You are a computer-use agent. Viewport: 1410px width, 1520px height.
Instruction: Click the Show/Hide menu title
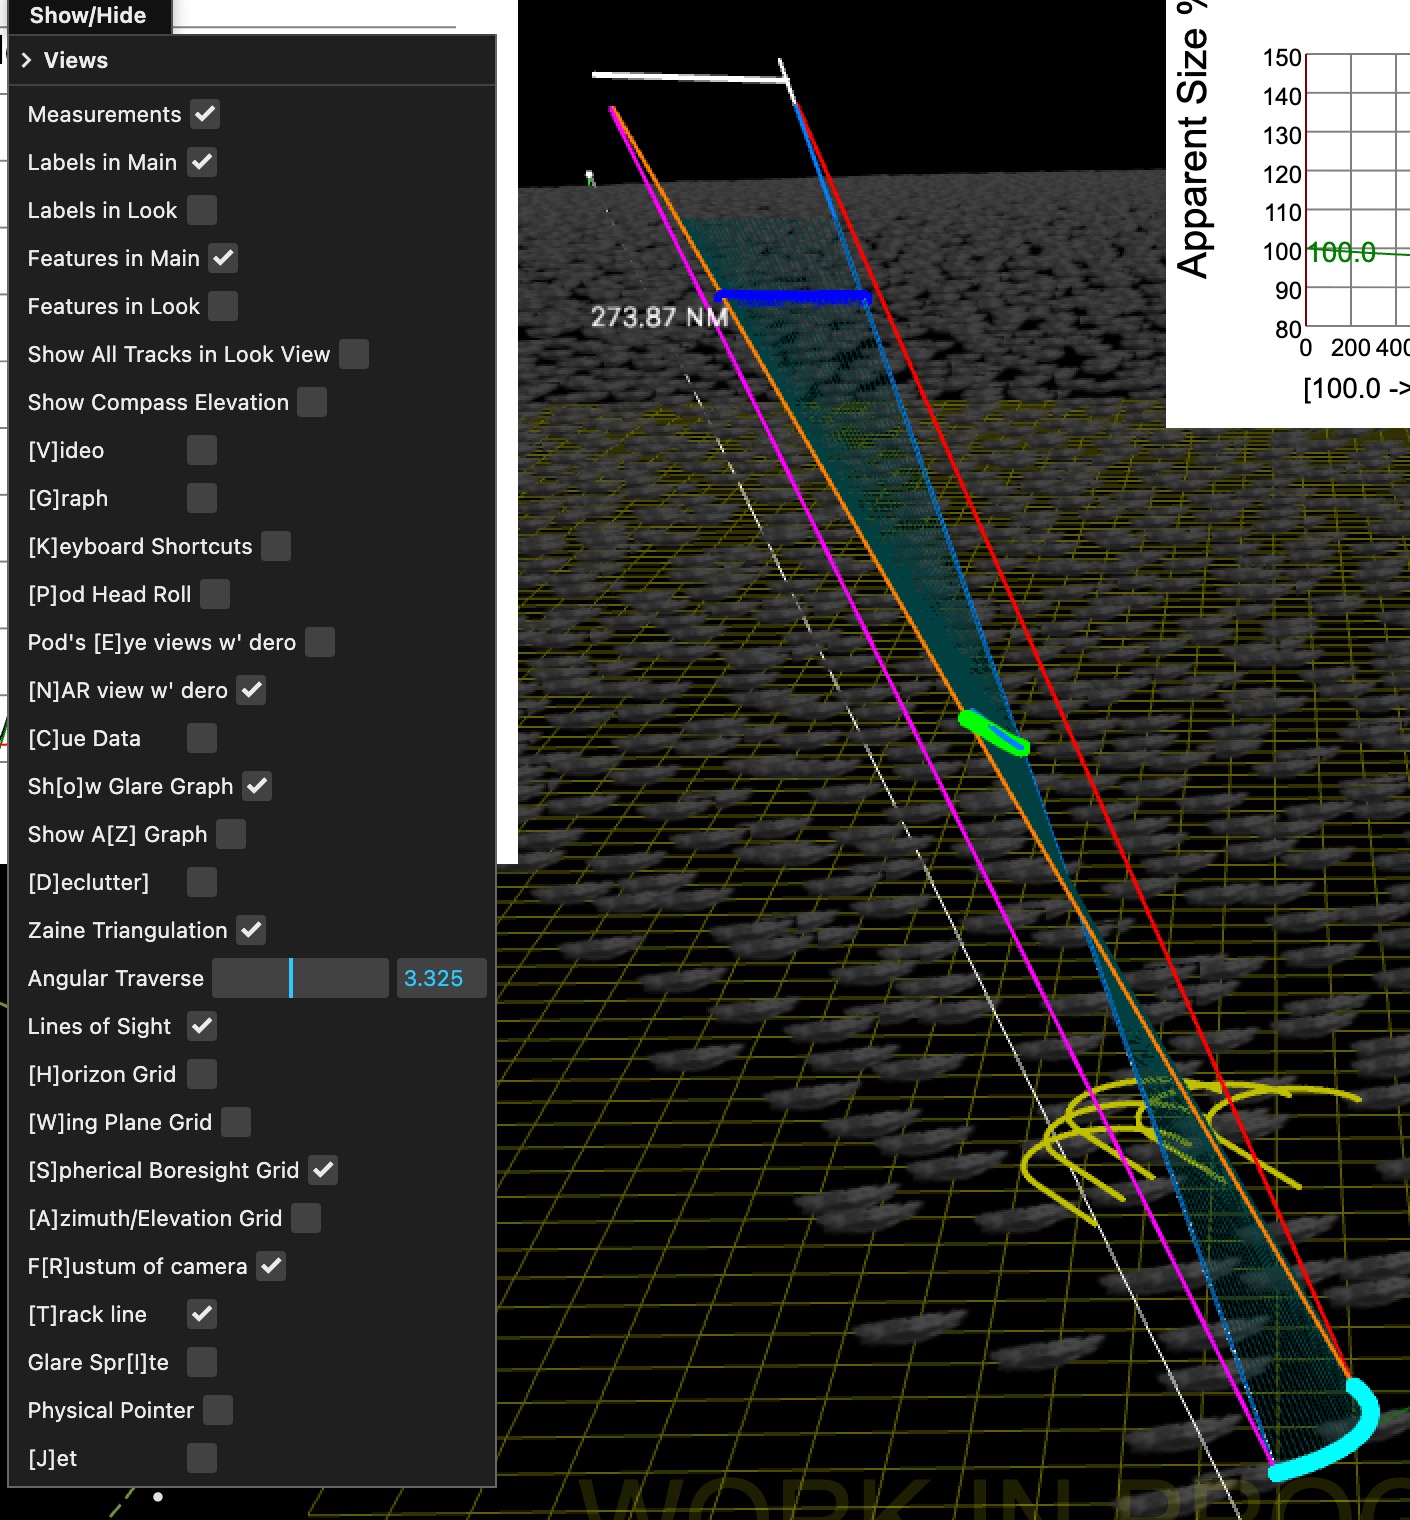[88, 16]
